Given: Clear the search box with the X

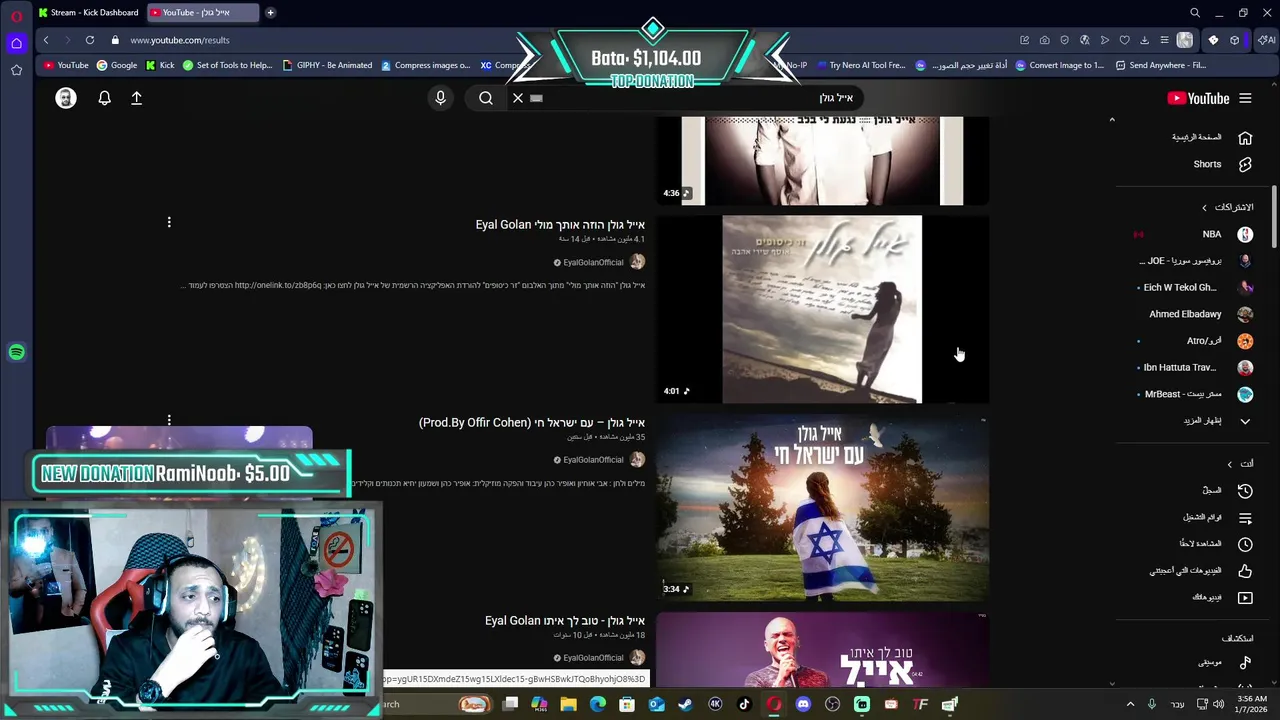Looking at the screenshot, I should coord(518,98).
